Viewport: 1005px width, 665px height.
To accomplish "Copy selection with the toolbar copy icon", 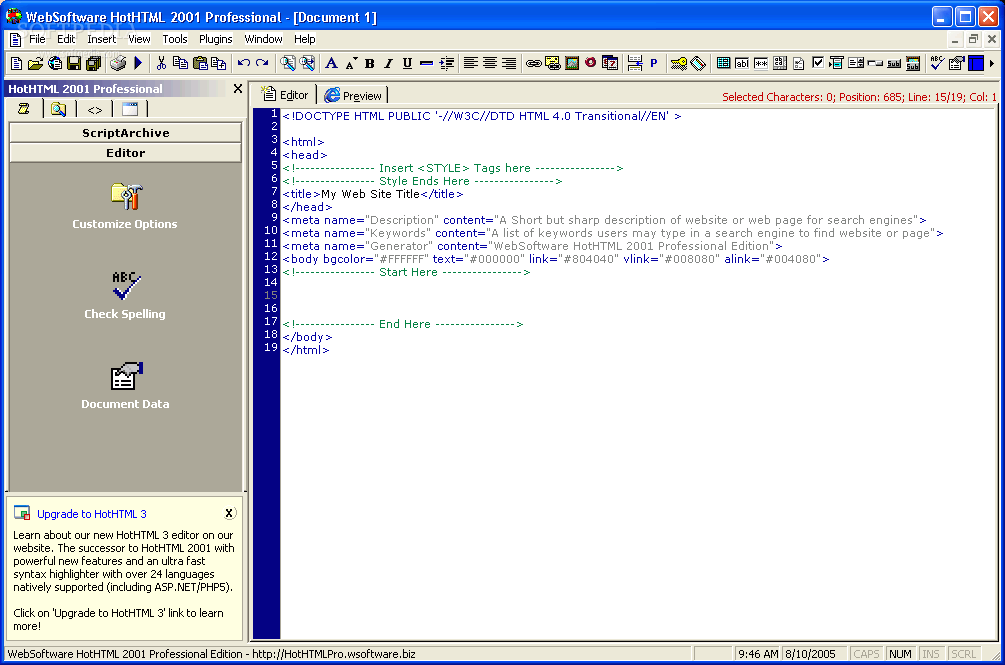I will pyautogui.click(x=181, y=63).
